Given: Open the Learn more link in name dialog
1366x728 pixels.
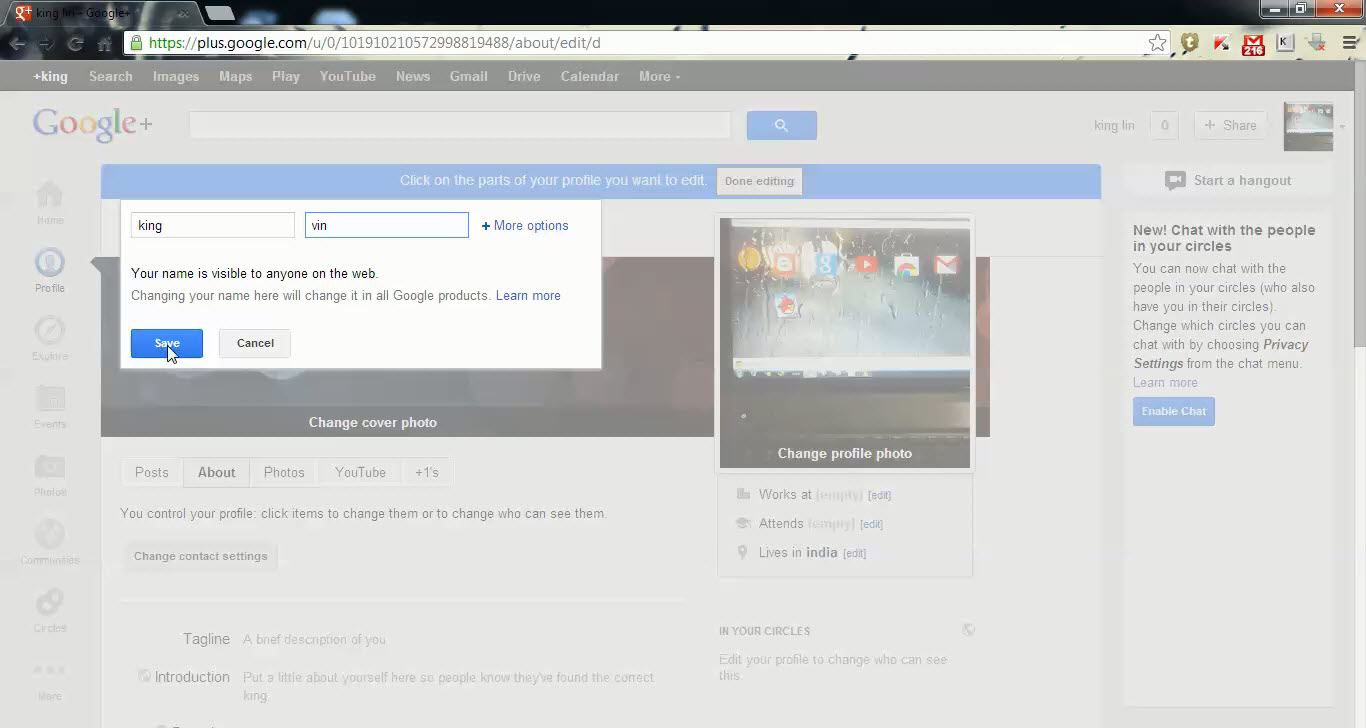Looking at the screenshot, I should [528, 295].
